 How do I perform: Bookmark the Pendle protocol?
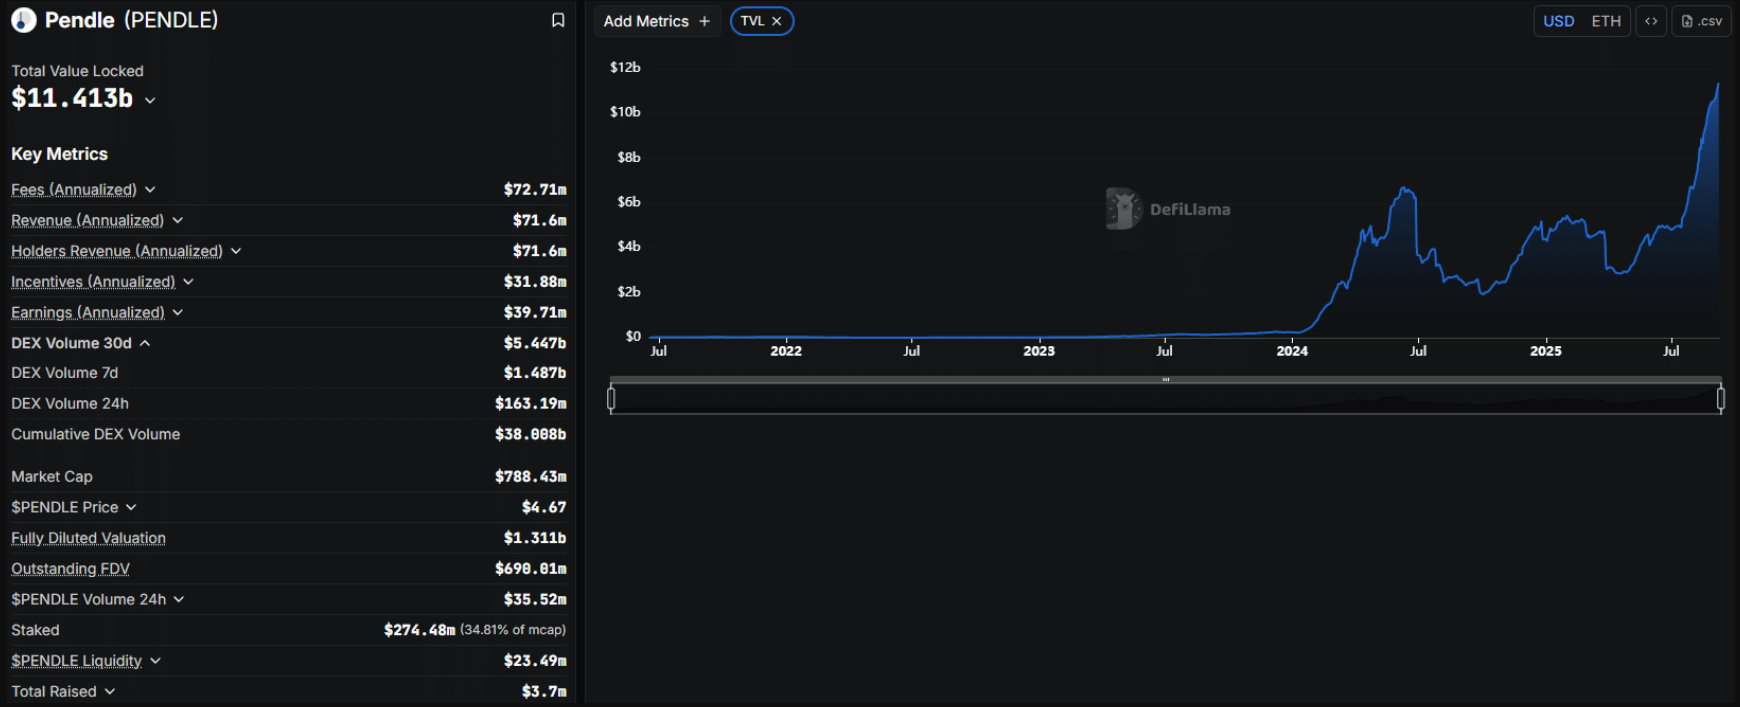tap(558, 20)
